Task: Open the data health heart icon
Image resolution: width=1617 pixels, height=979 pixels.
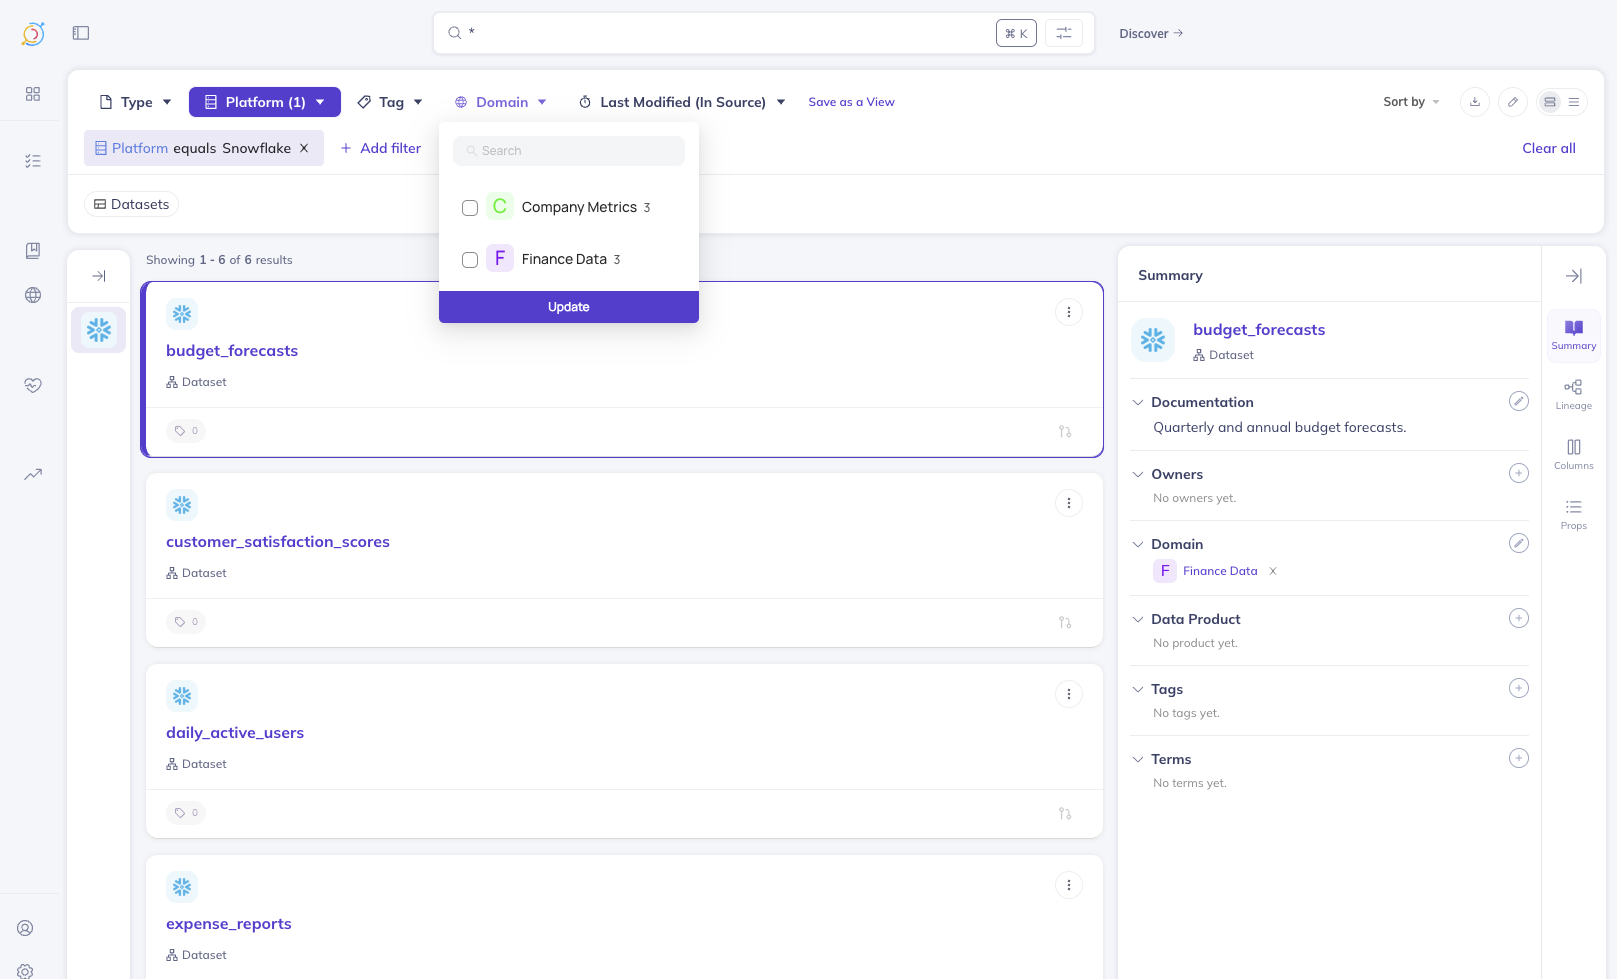Action: 33,385
